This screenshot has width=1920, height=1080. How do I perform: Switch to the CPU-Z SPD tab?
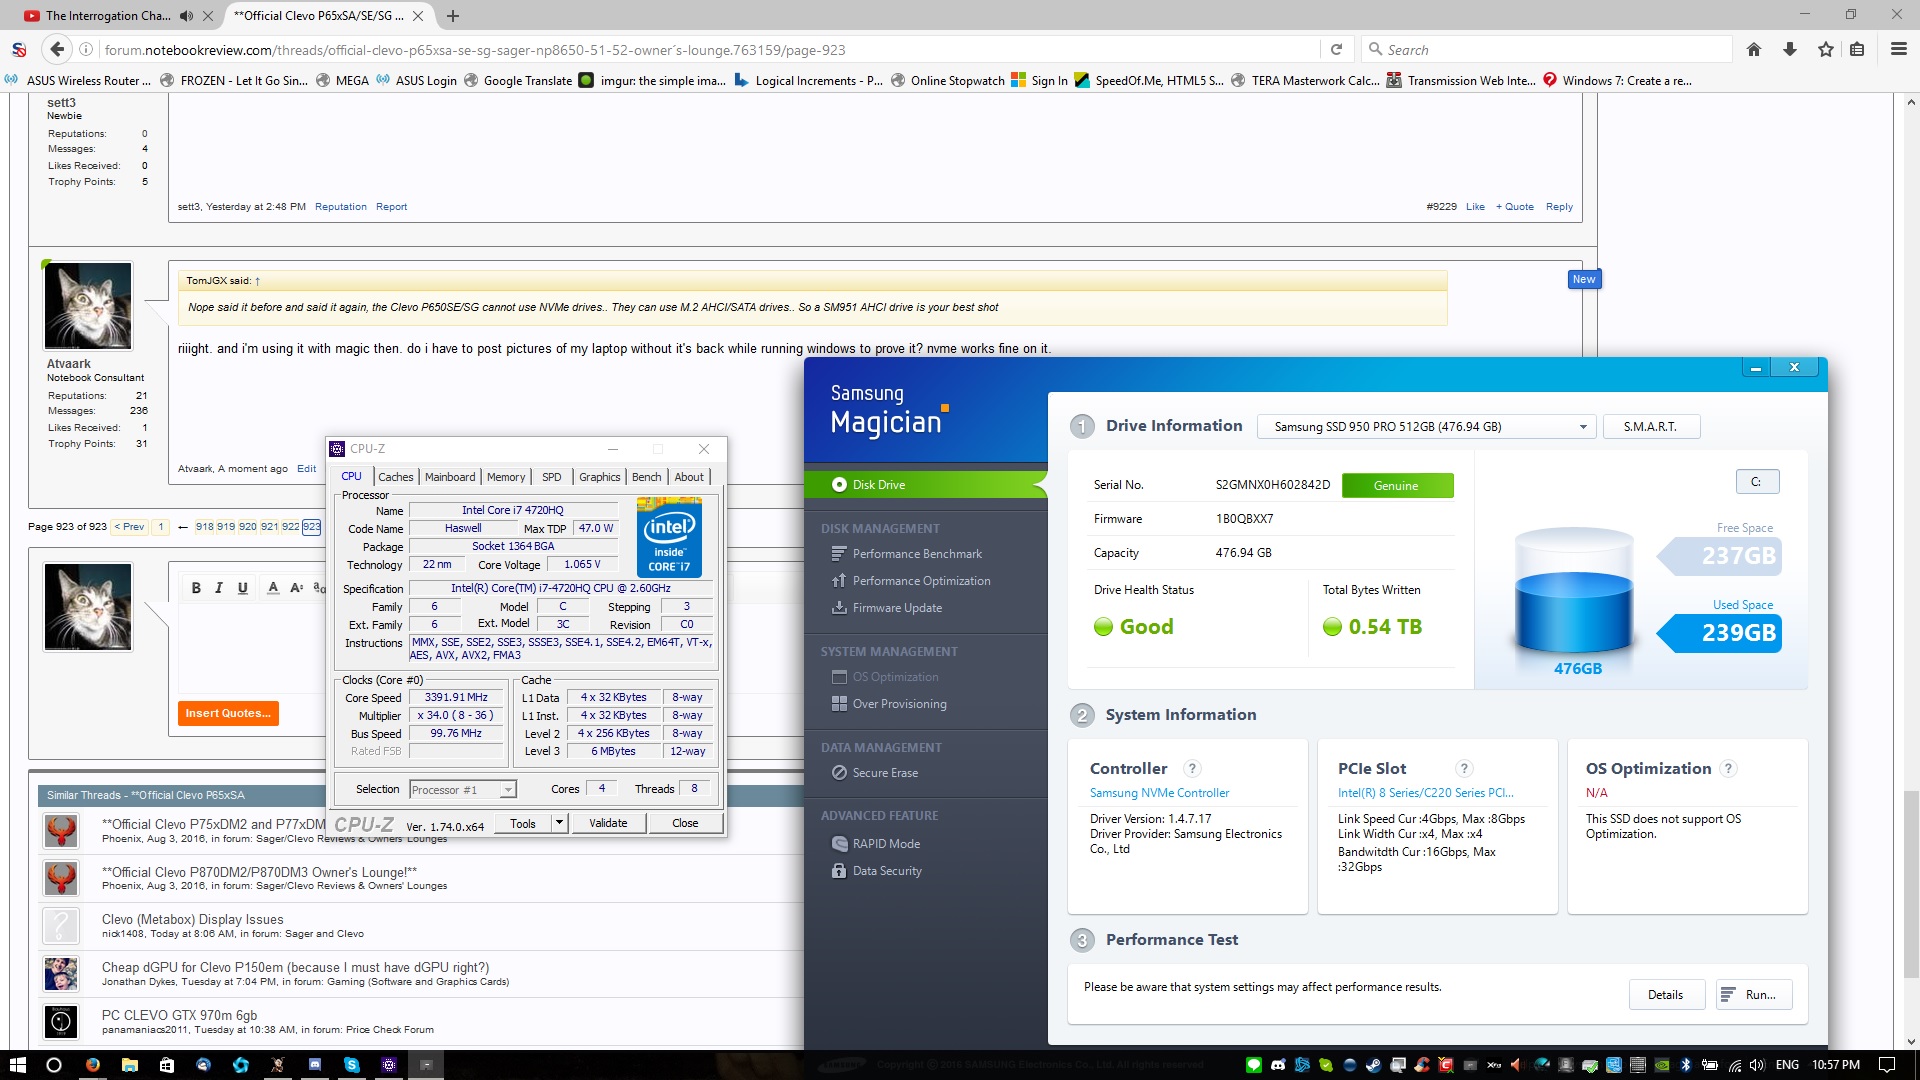[552, 477]
